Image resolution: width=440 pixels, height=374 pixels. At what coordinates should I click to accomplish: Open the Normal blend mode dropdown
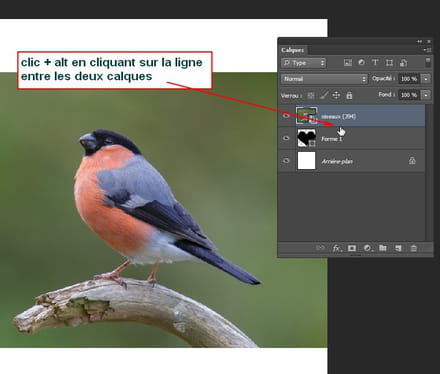click(x=324, y=79)
